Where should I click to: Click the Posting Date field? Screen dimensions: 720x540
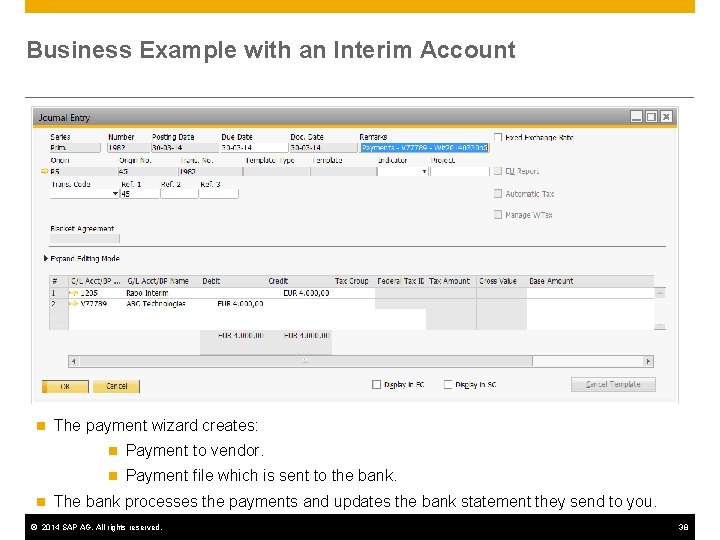tap(185, 148)
